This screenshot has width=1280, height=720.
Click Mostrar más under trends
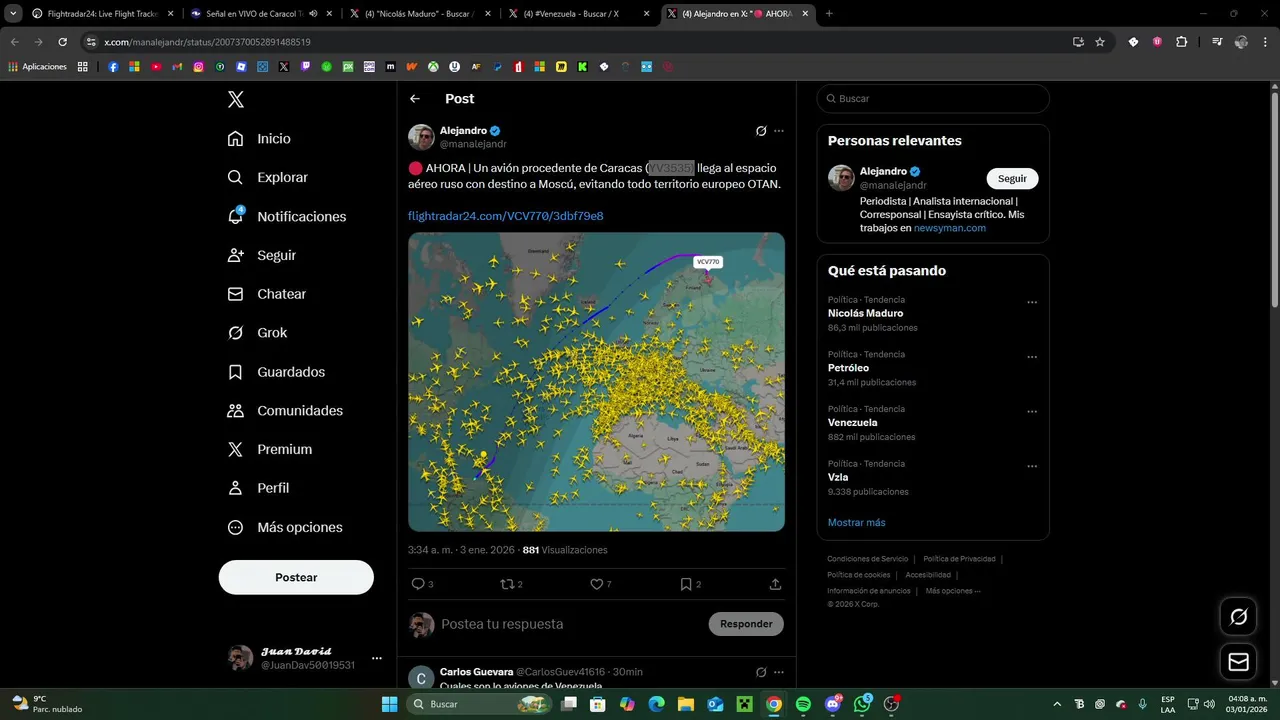(x=856, y=523)
